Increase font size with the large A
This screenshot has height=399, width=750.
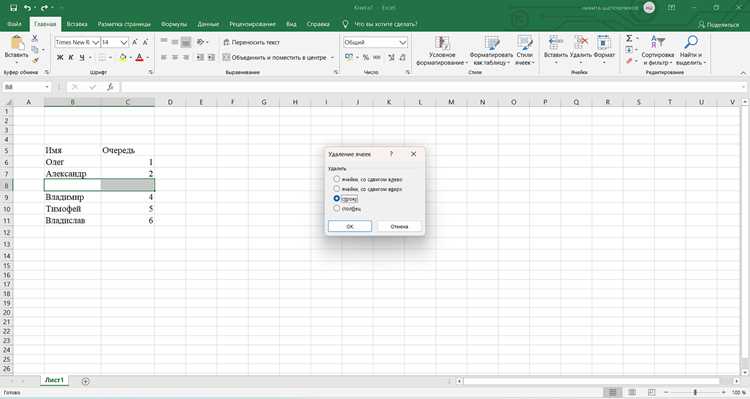tap(135, 43)
